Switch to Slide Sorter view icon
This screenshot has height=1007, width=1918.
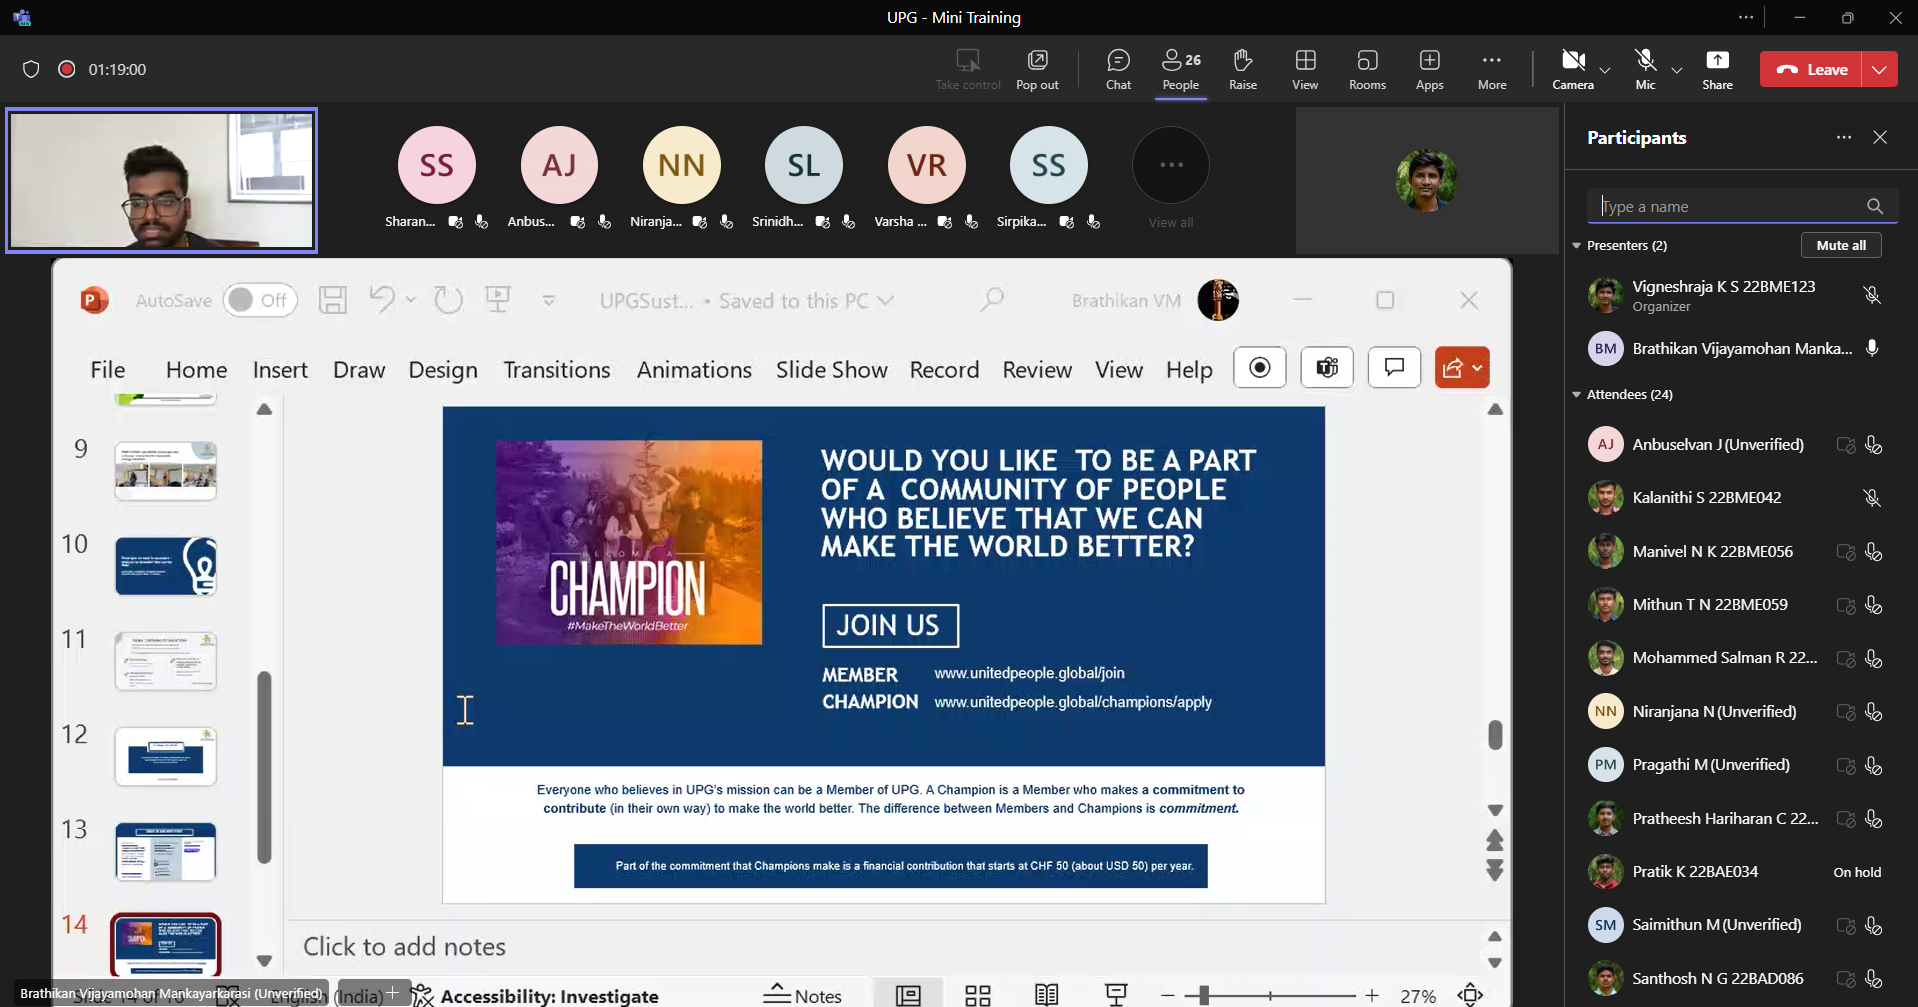tap(977, 995)
